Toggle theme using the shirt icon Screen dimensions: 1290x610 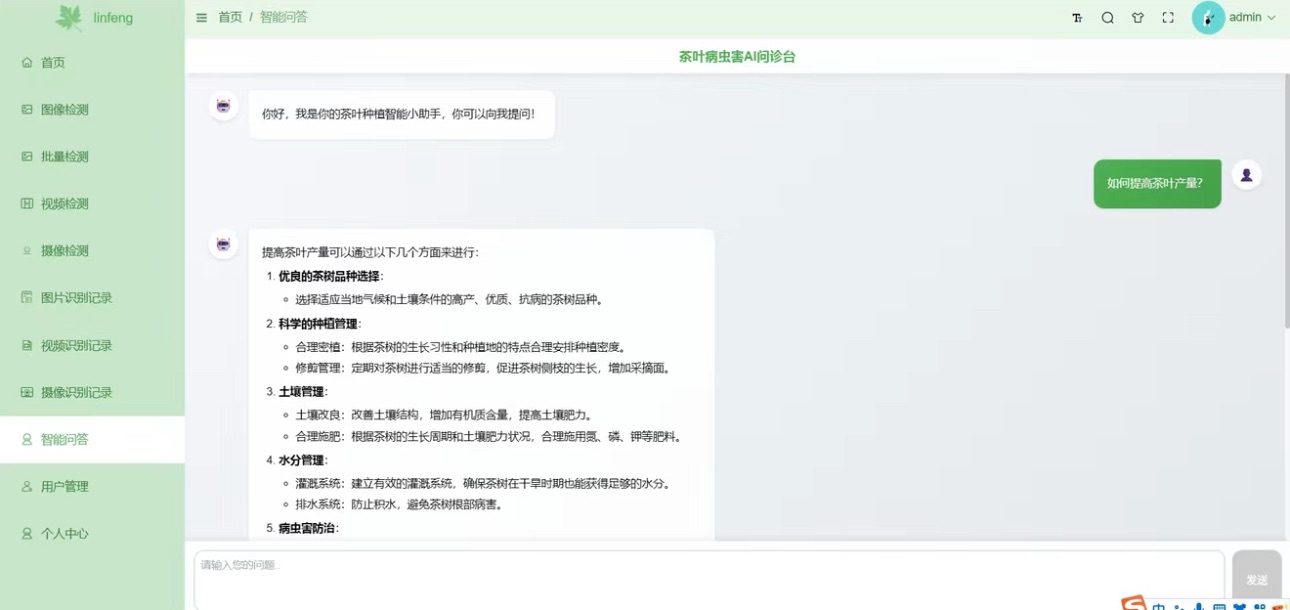click(x=1137, y=17)
